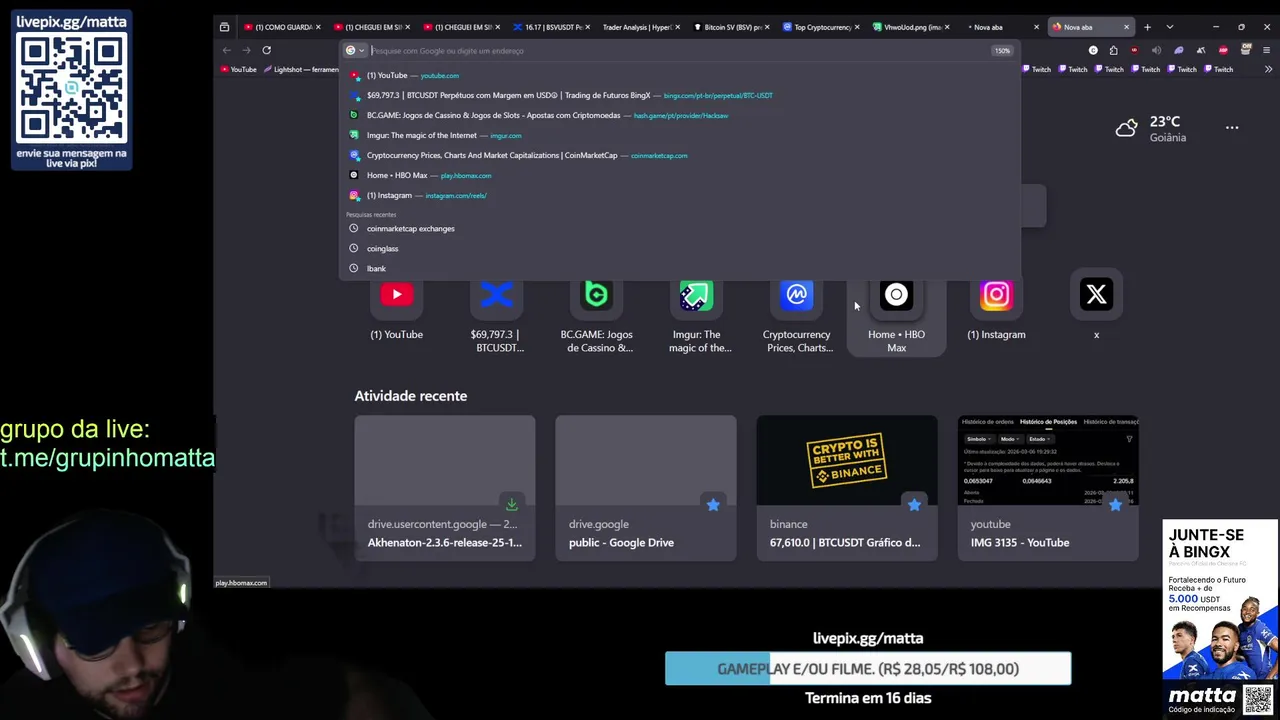The width and height of the screenshot is (1280, 720).
Task: Open the search engine selector in address bar
Action: [355, 50]
